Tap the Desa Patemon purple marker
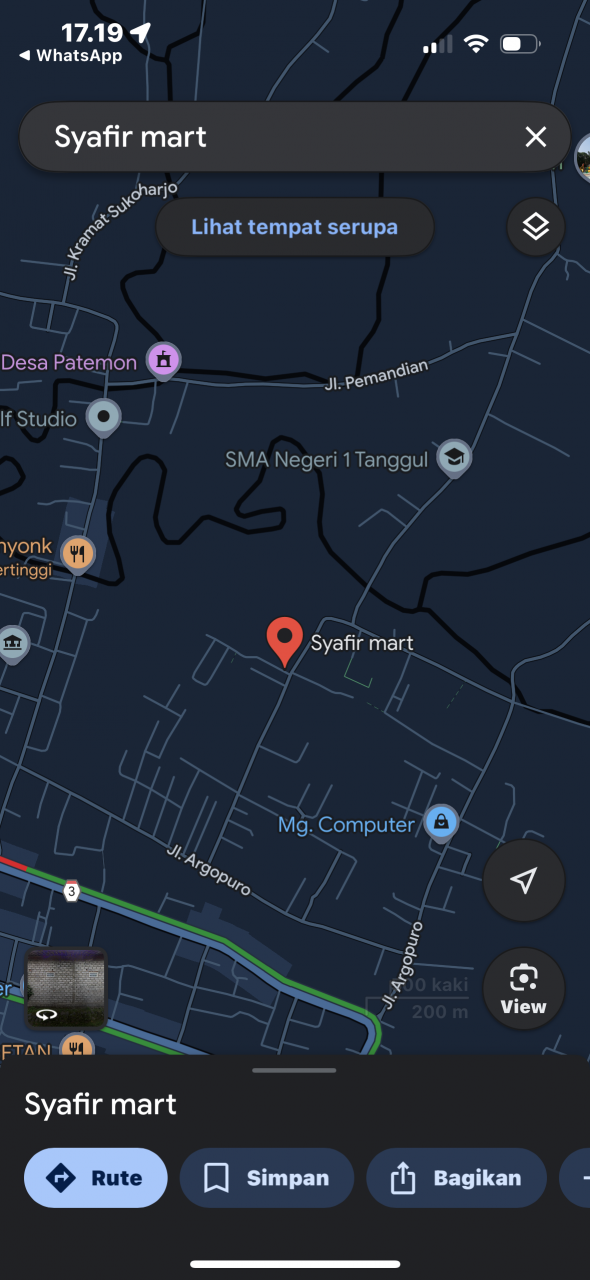The height and width of the screenshot is (1280, 590). (164, 361)
